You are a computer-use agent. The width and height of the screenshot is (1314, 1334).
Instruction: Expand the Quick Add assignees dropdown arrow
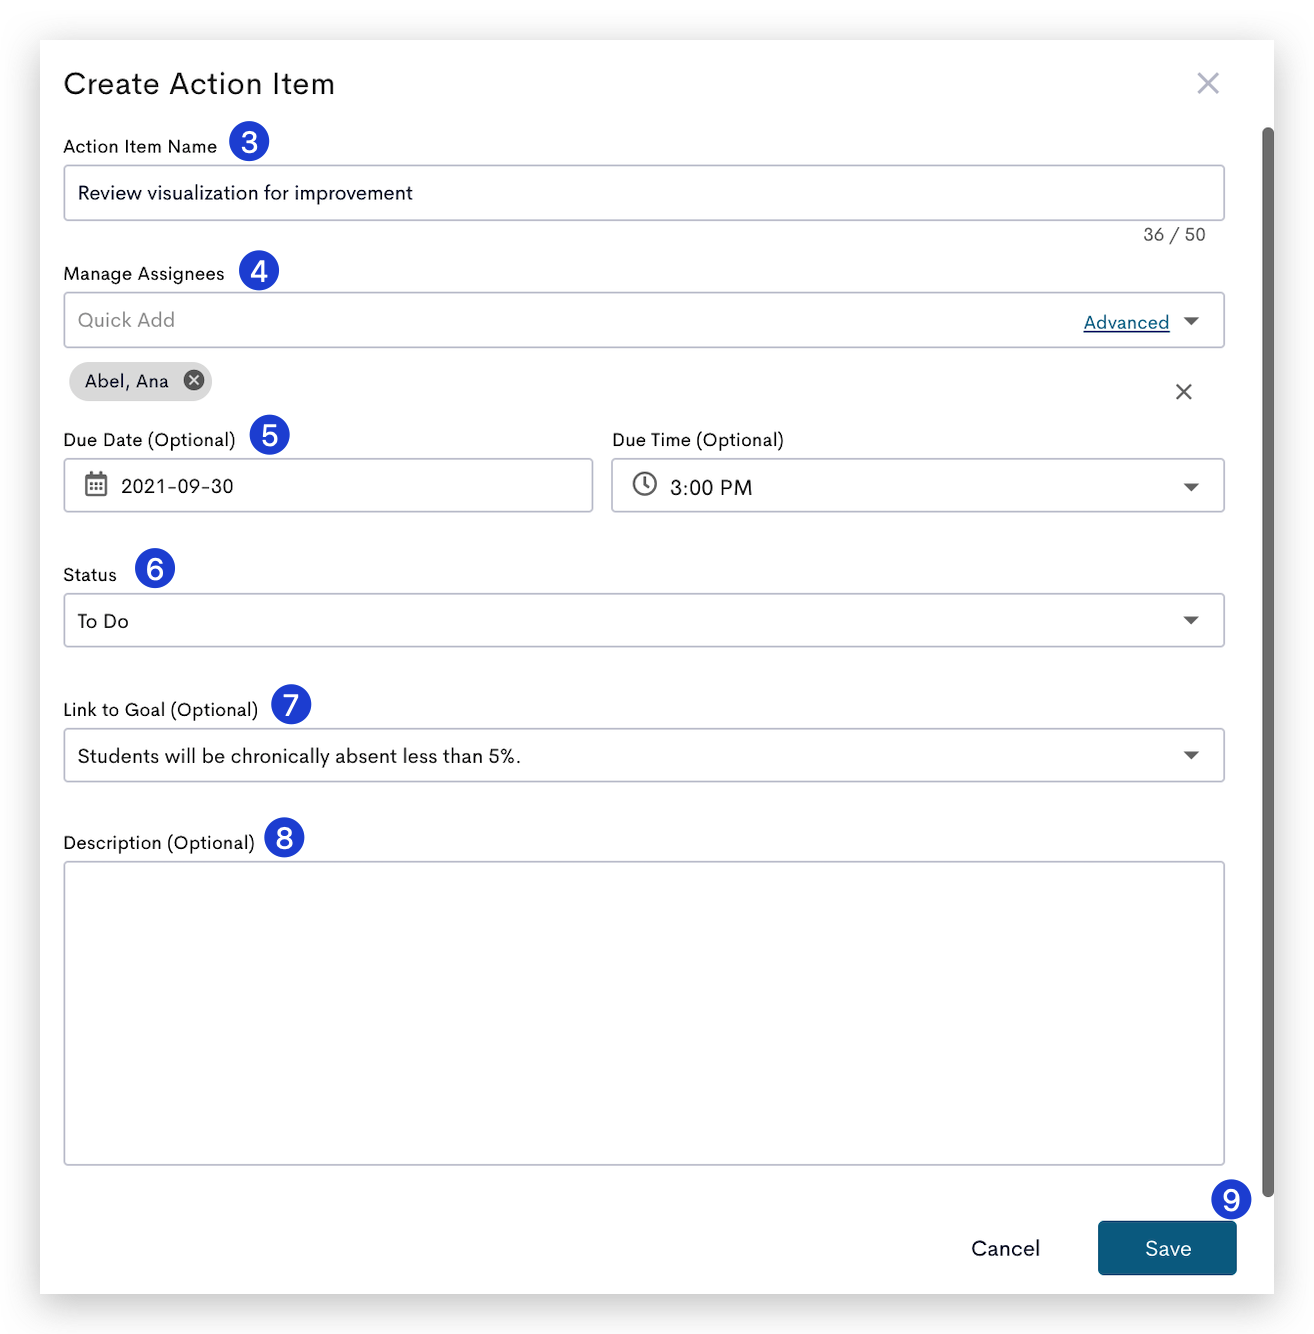[x=1191, y=321]
